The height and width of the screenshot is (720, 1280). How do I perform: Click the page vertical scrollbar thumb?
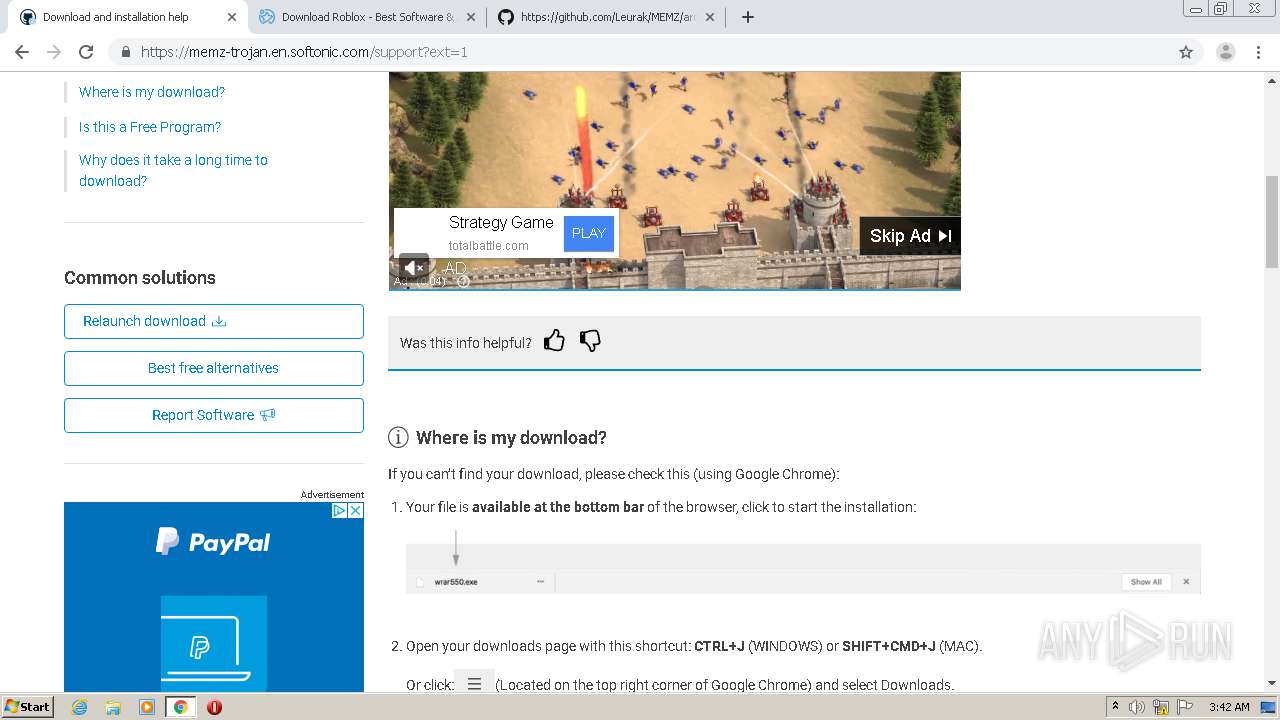1272,222
